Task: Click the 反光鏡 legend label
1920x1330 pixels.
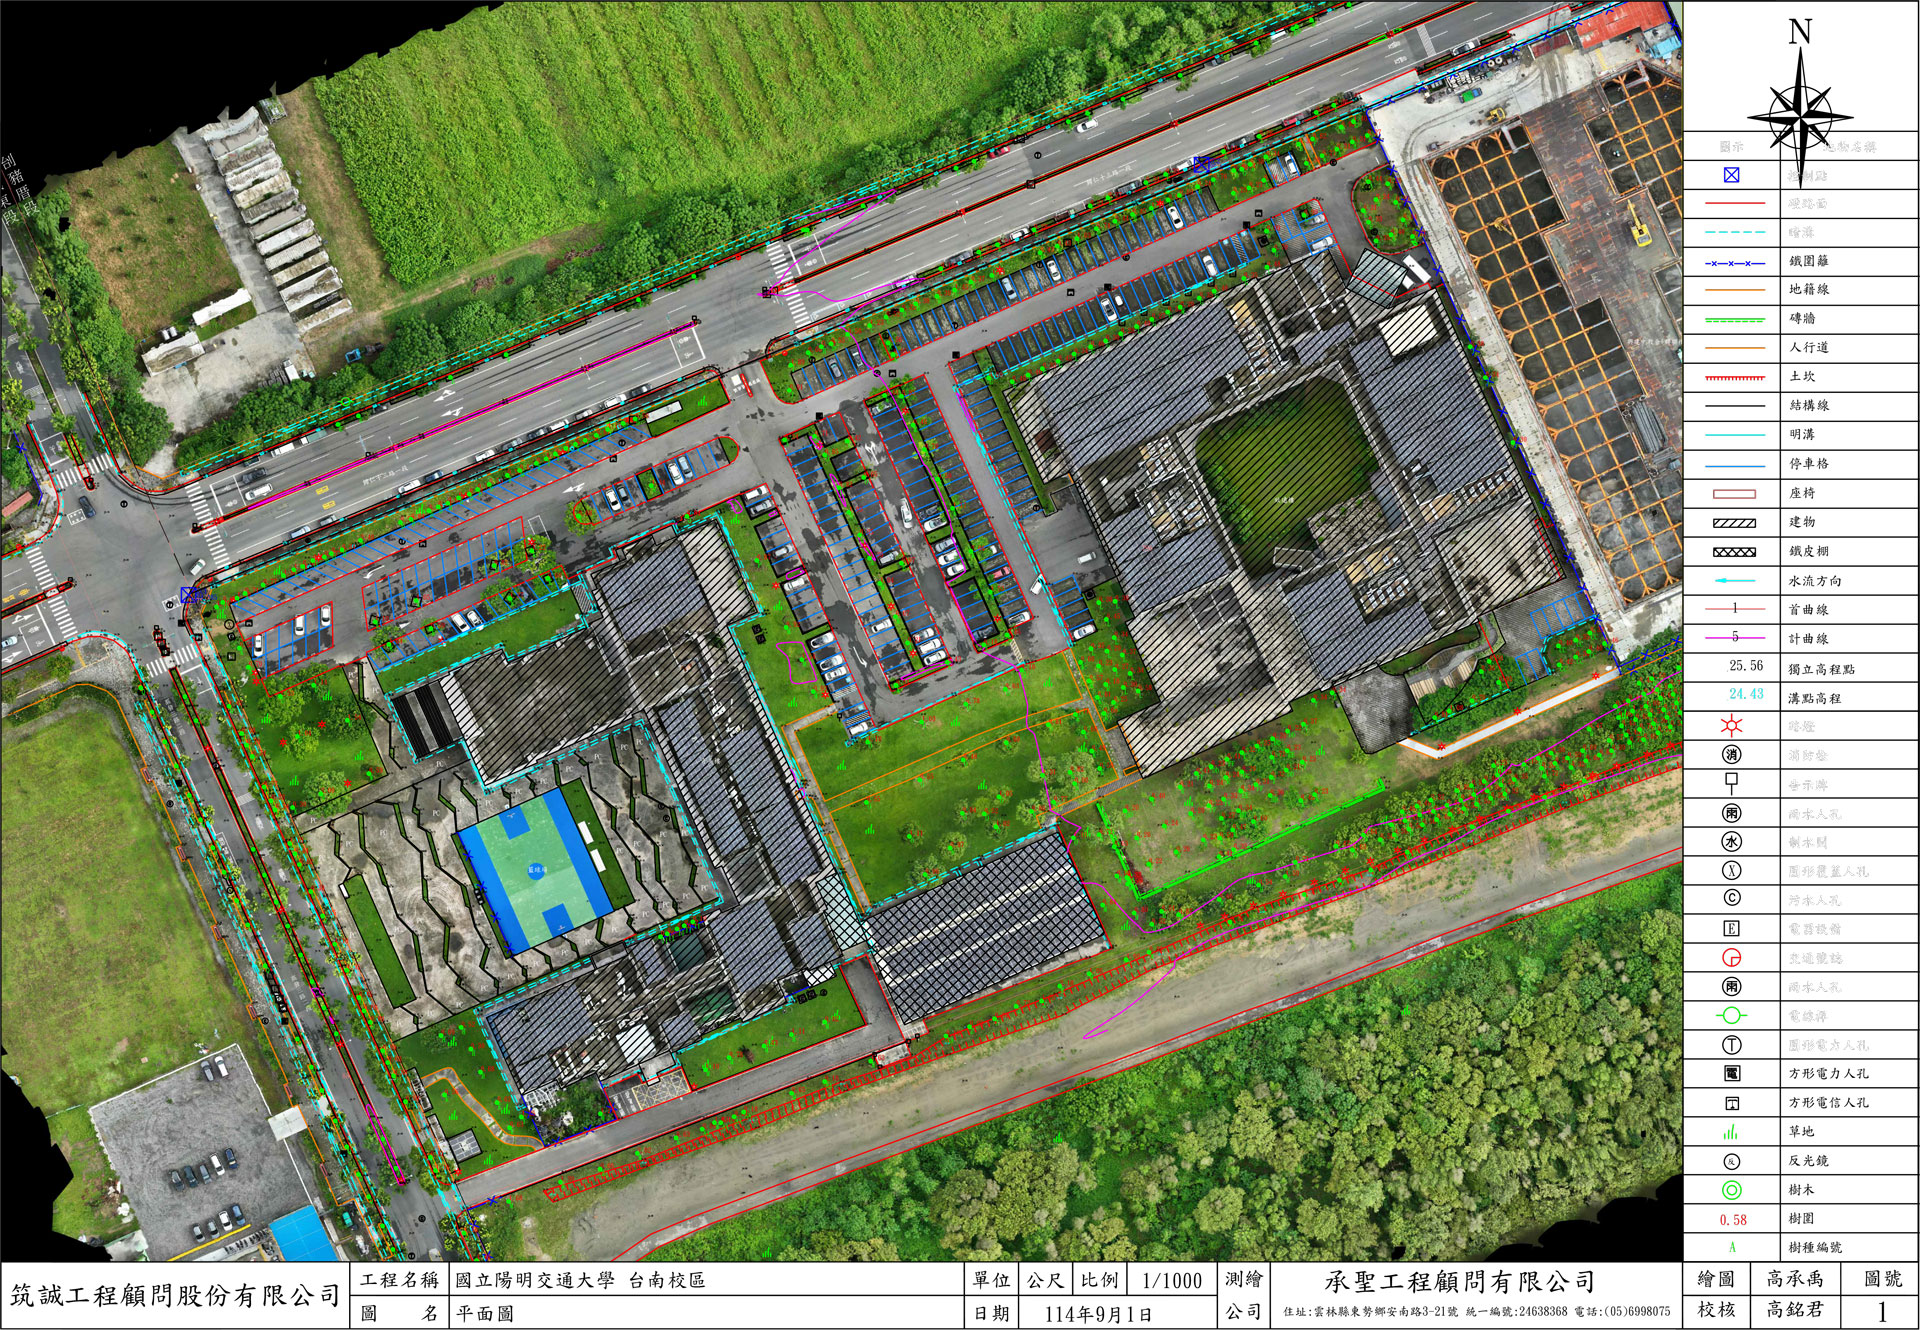Action: (x=1808, y=1161)
